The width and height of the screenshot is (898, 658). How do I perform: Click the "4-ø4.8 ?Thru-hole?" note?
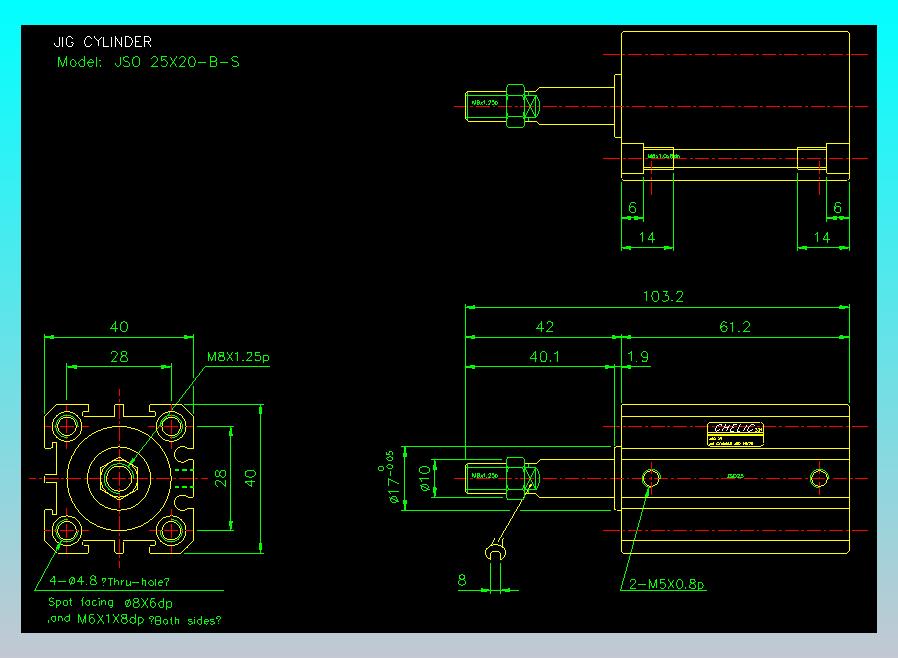(x=109, y=581)
